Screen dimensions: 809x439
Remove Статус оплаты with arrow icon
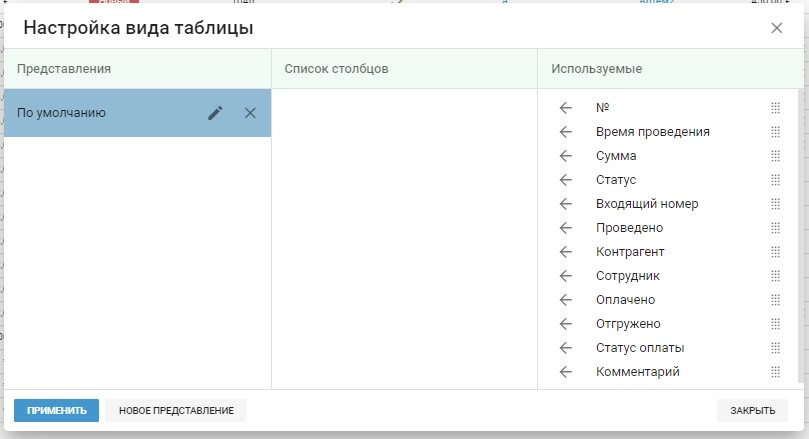pos(566,348)
